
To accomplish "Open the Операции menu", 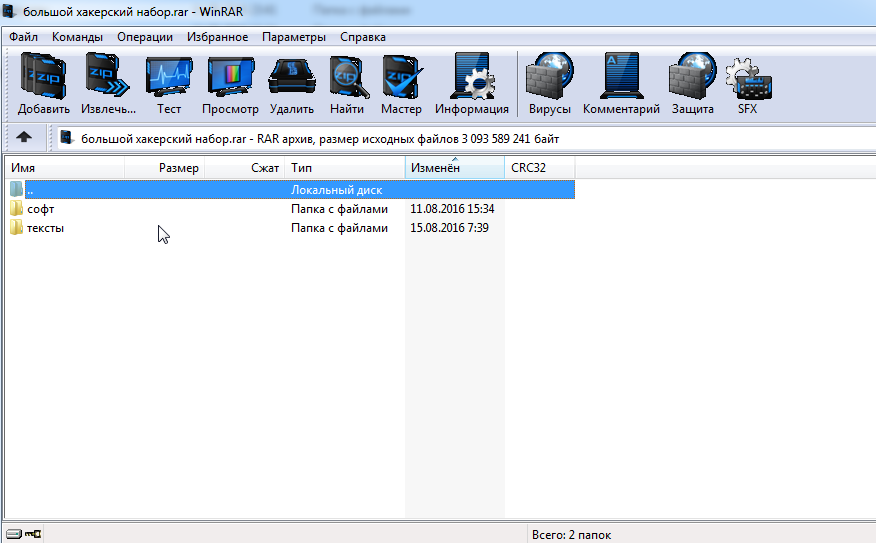I will coord(145,37).
